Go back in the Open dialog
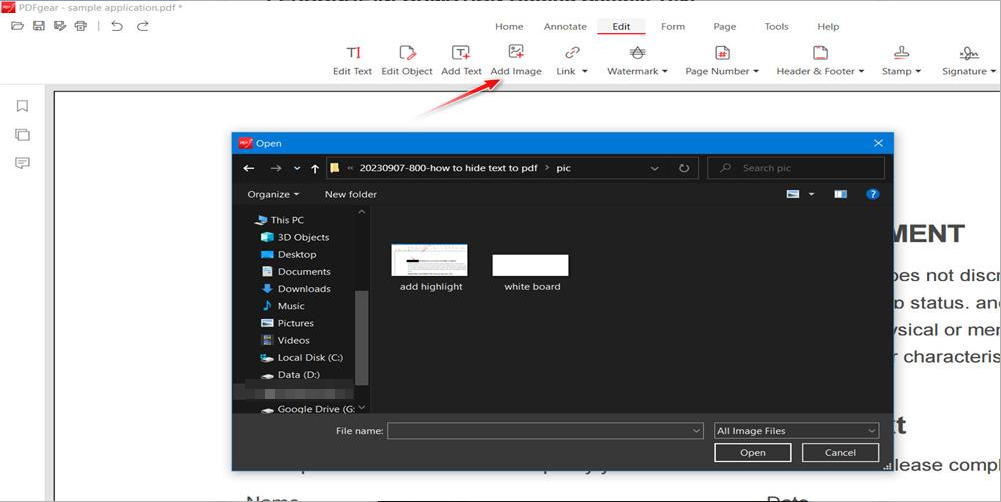 point(249,169)
